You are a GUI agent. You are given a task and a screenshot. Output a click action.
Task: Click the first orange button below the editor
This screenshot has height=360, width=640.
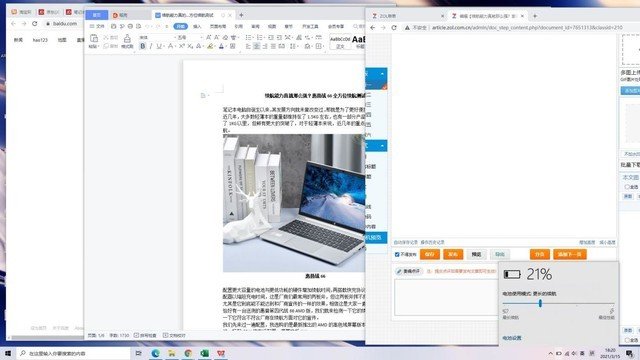click(429, 254)
